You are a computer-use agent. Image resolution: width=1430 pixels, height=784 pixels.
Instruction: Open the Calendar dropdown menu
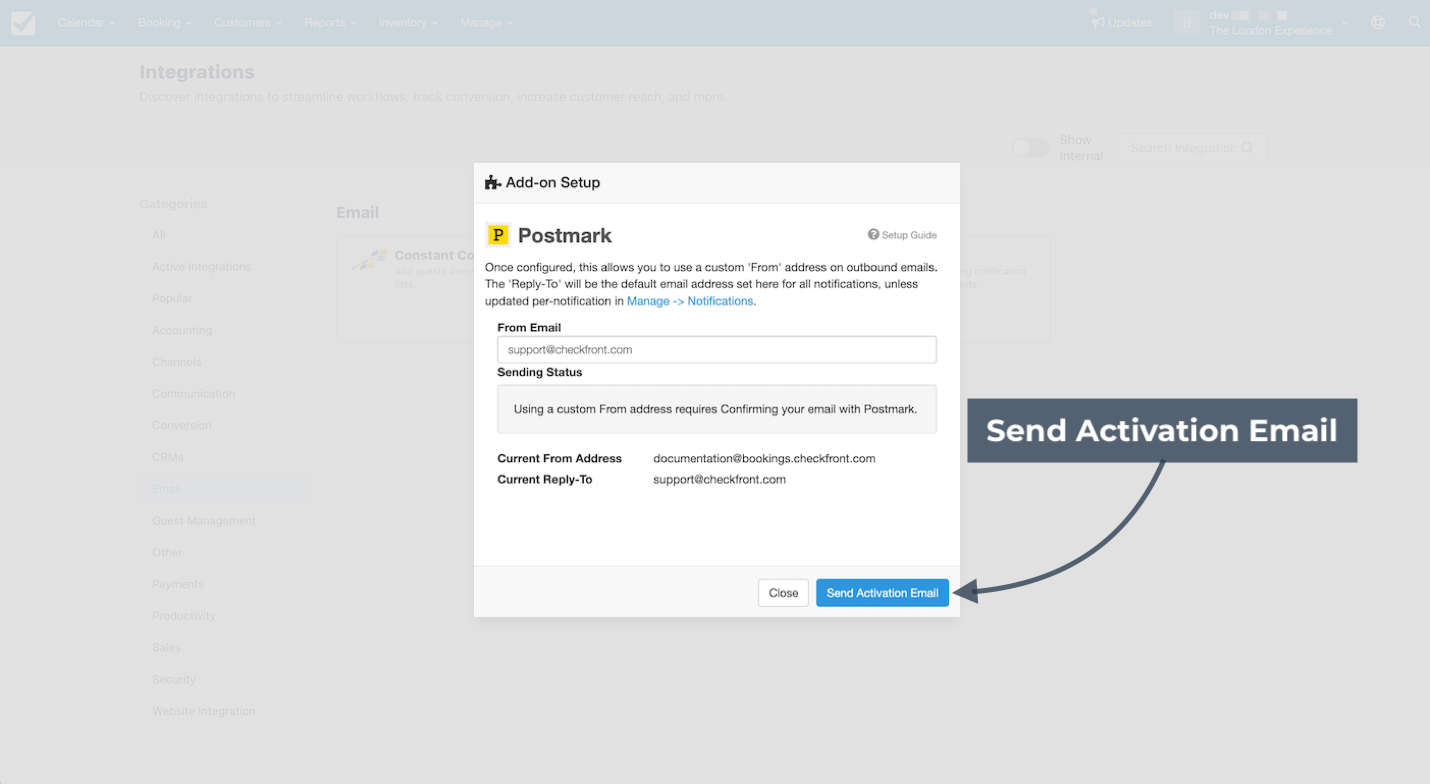pos(86,22)
